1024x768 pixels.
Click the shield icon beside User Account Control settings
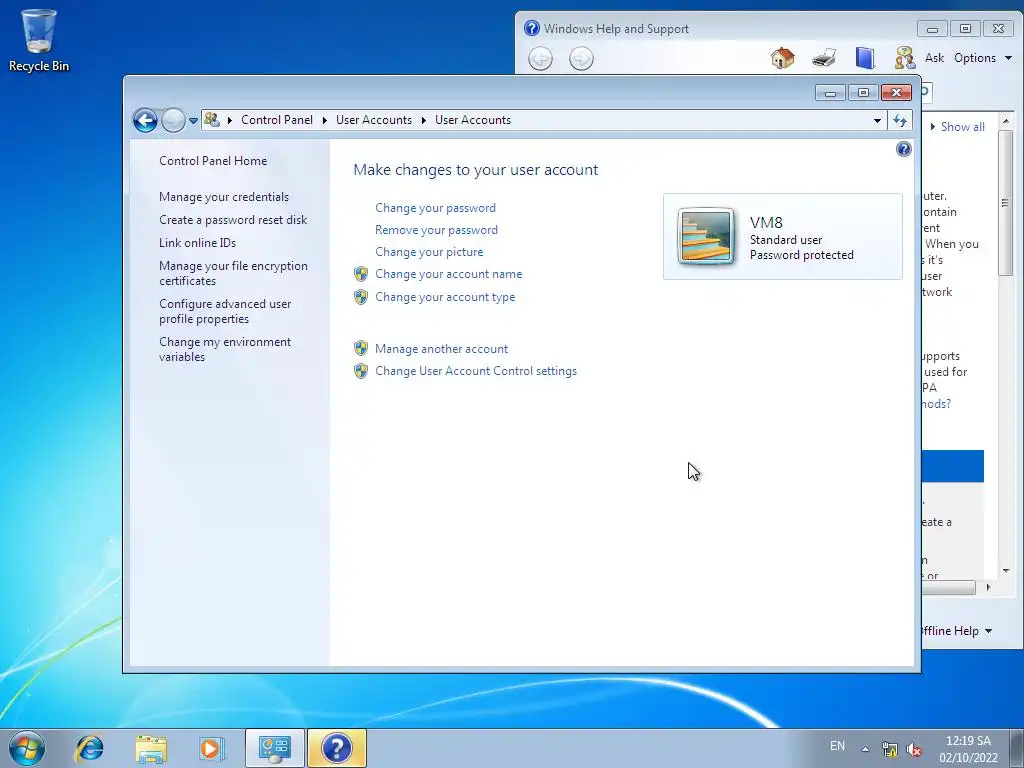click(x=360, y=371)
